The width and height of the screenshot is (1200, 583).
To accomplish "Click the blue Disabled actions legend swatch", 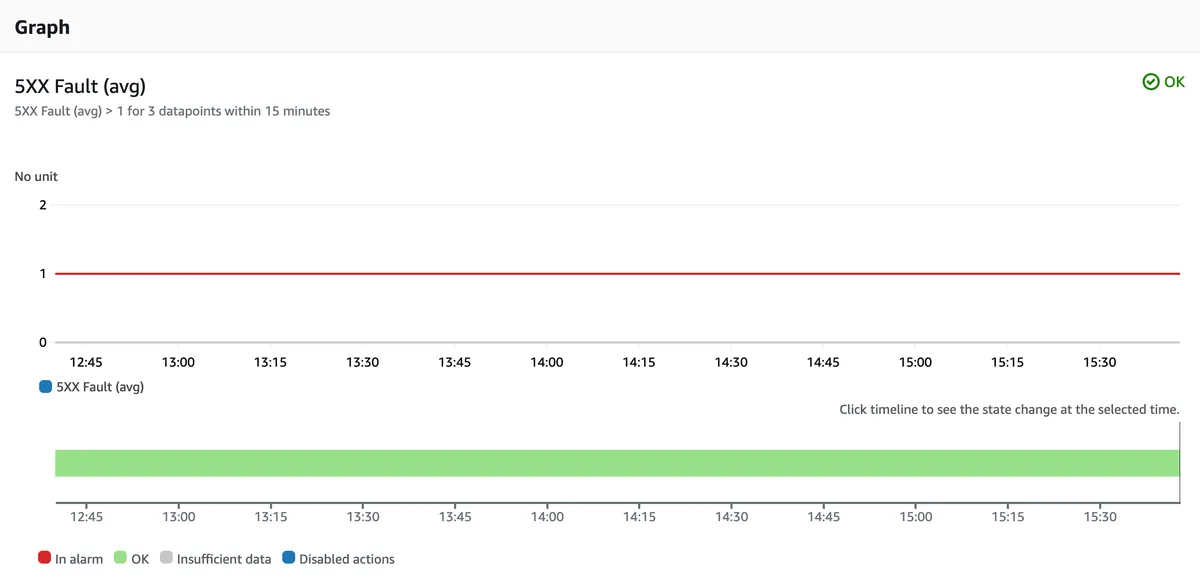I will [x=288, y=558].
